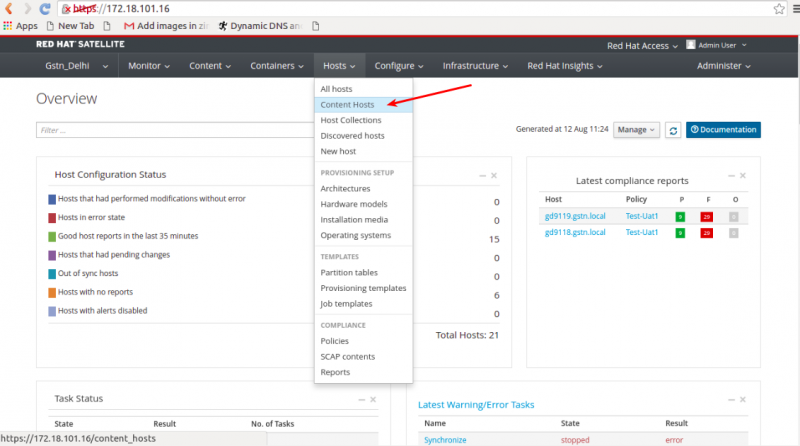Open Hardware models menu entry
The height and width of the screenshot is (446, 800).
point(363,204)
